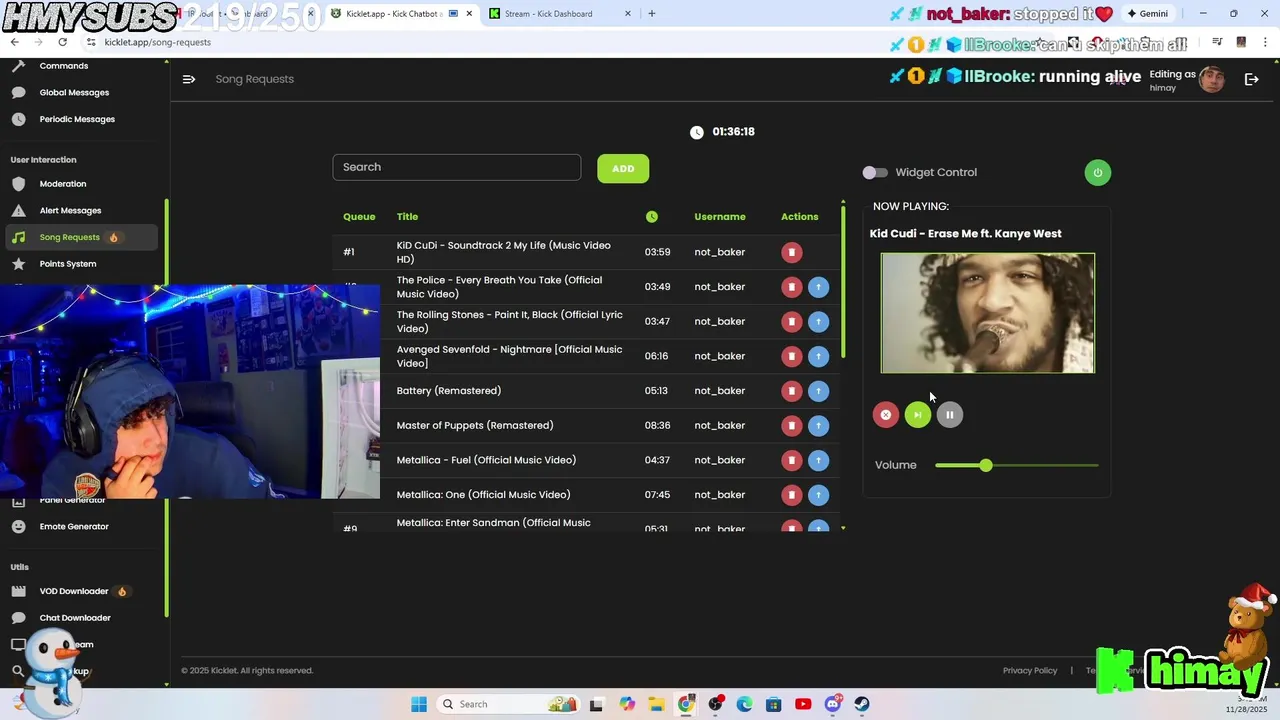
Task: Sort by the Title column header
Action: click(407, 217)
